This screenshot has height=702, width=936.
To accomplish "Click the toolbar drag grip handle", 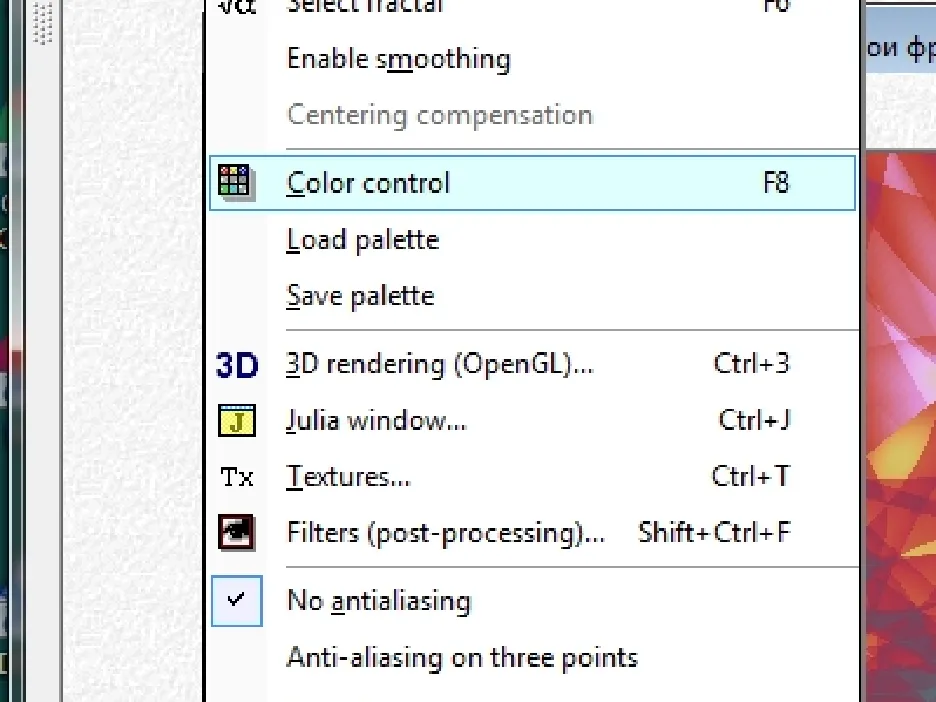I will point(43,22).
